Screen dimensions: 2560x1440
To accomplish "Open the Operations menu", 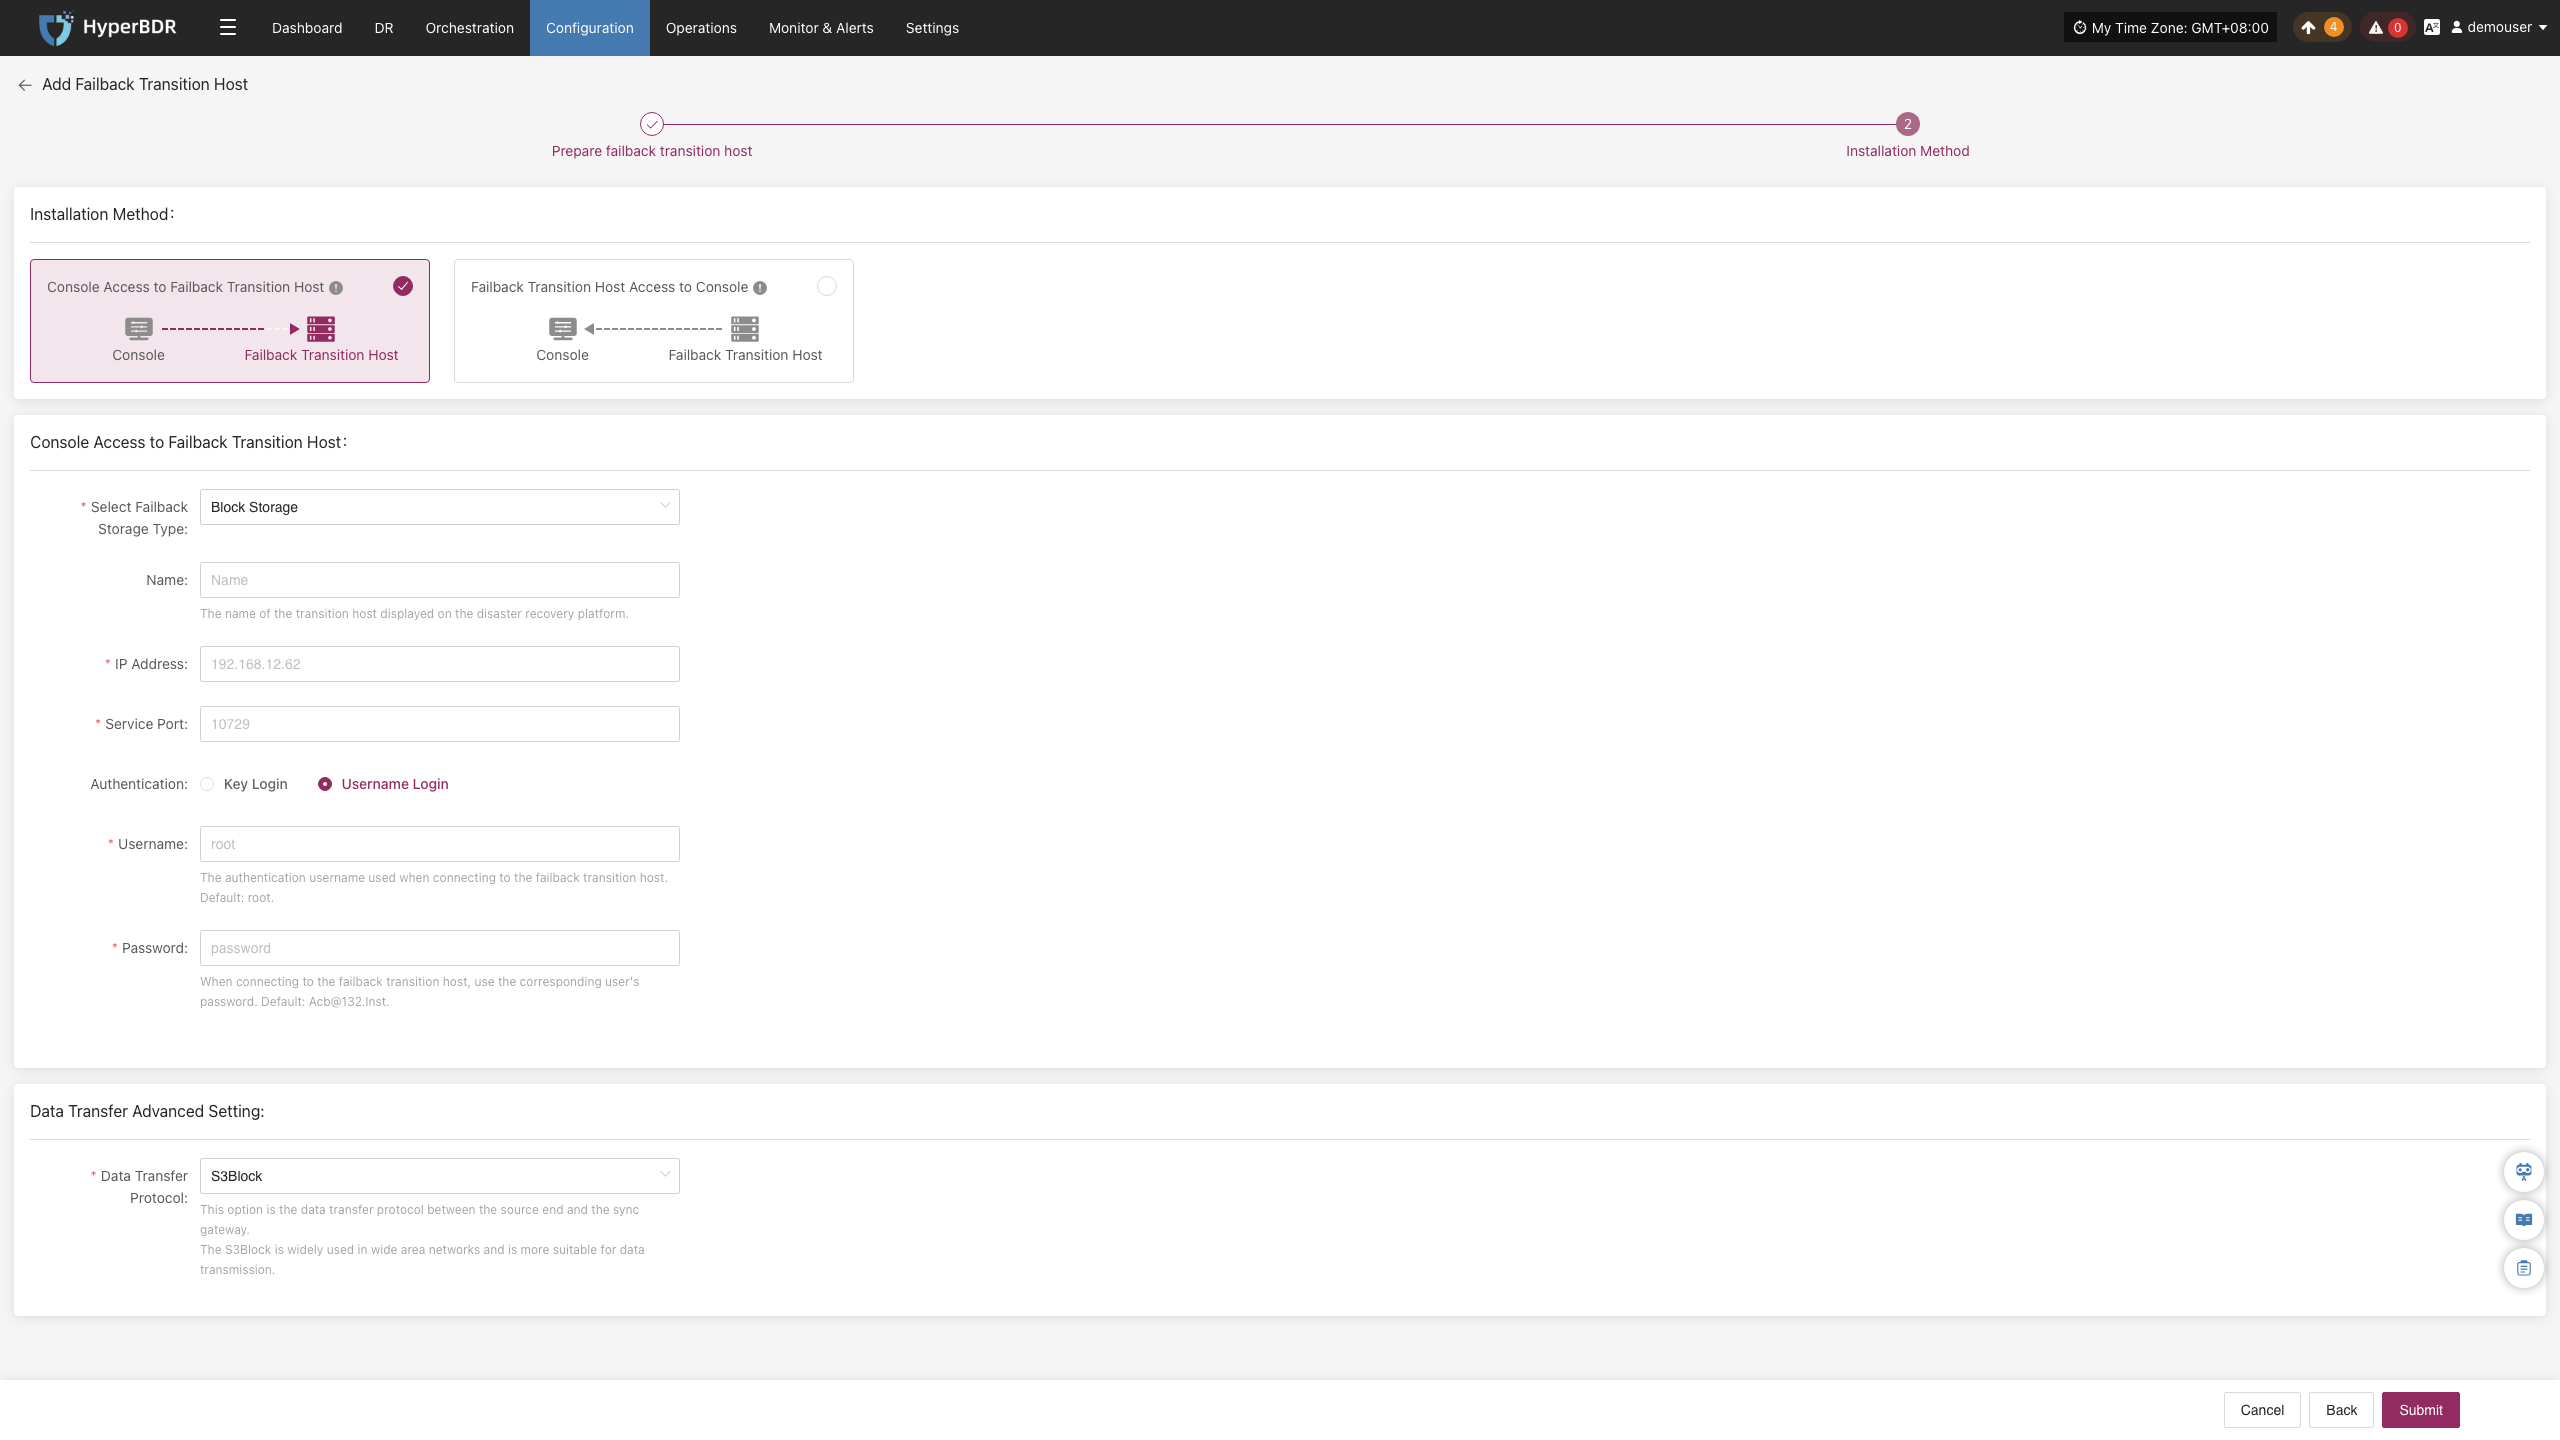I will [x=701, y=28].
